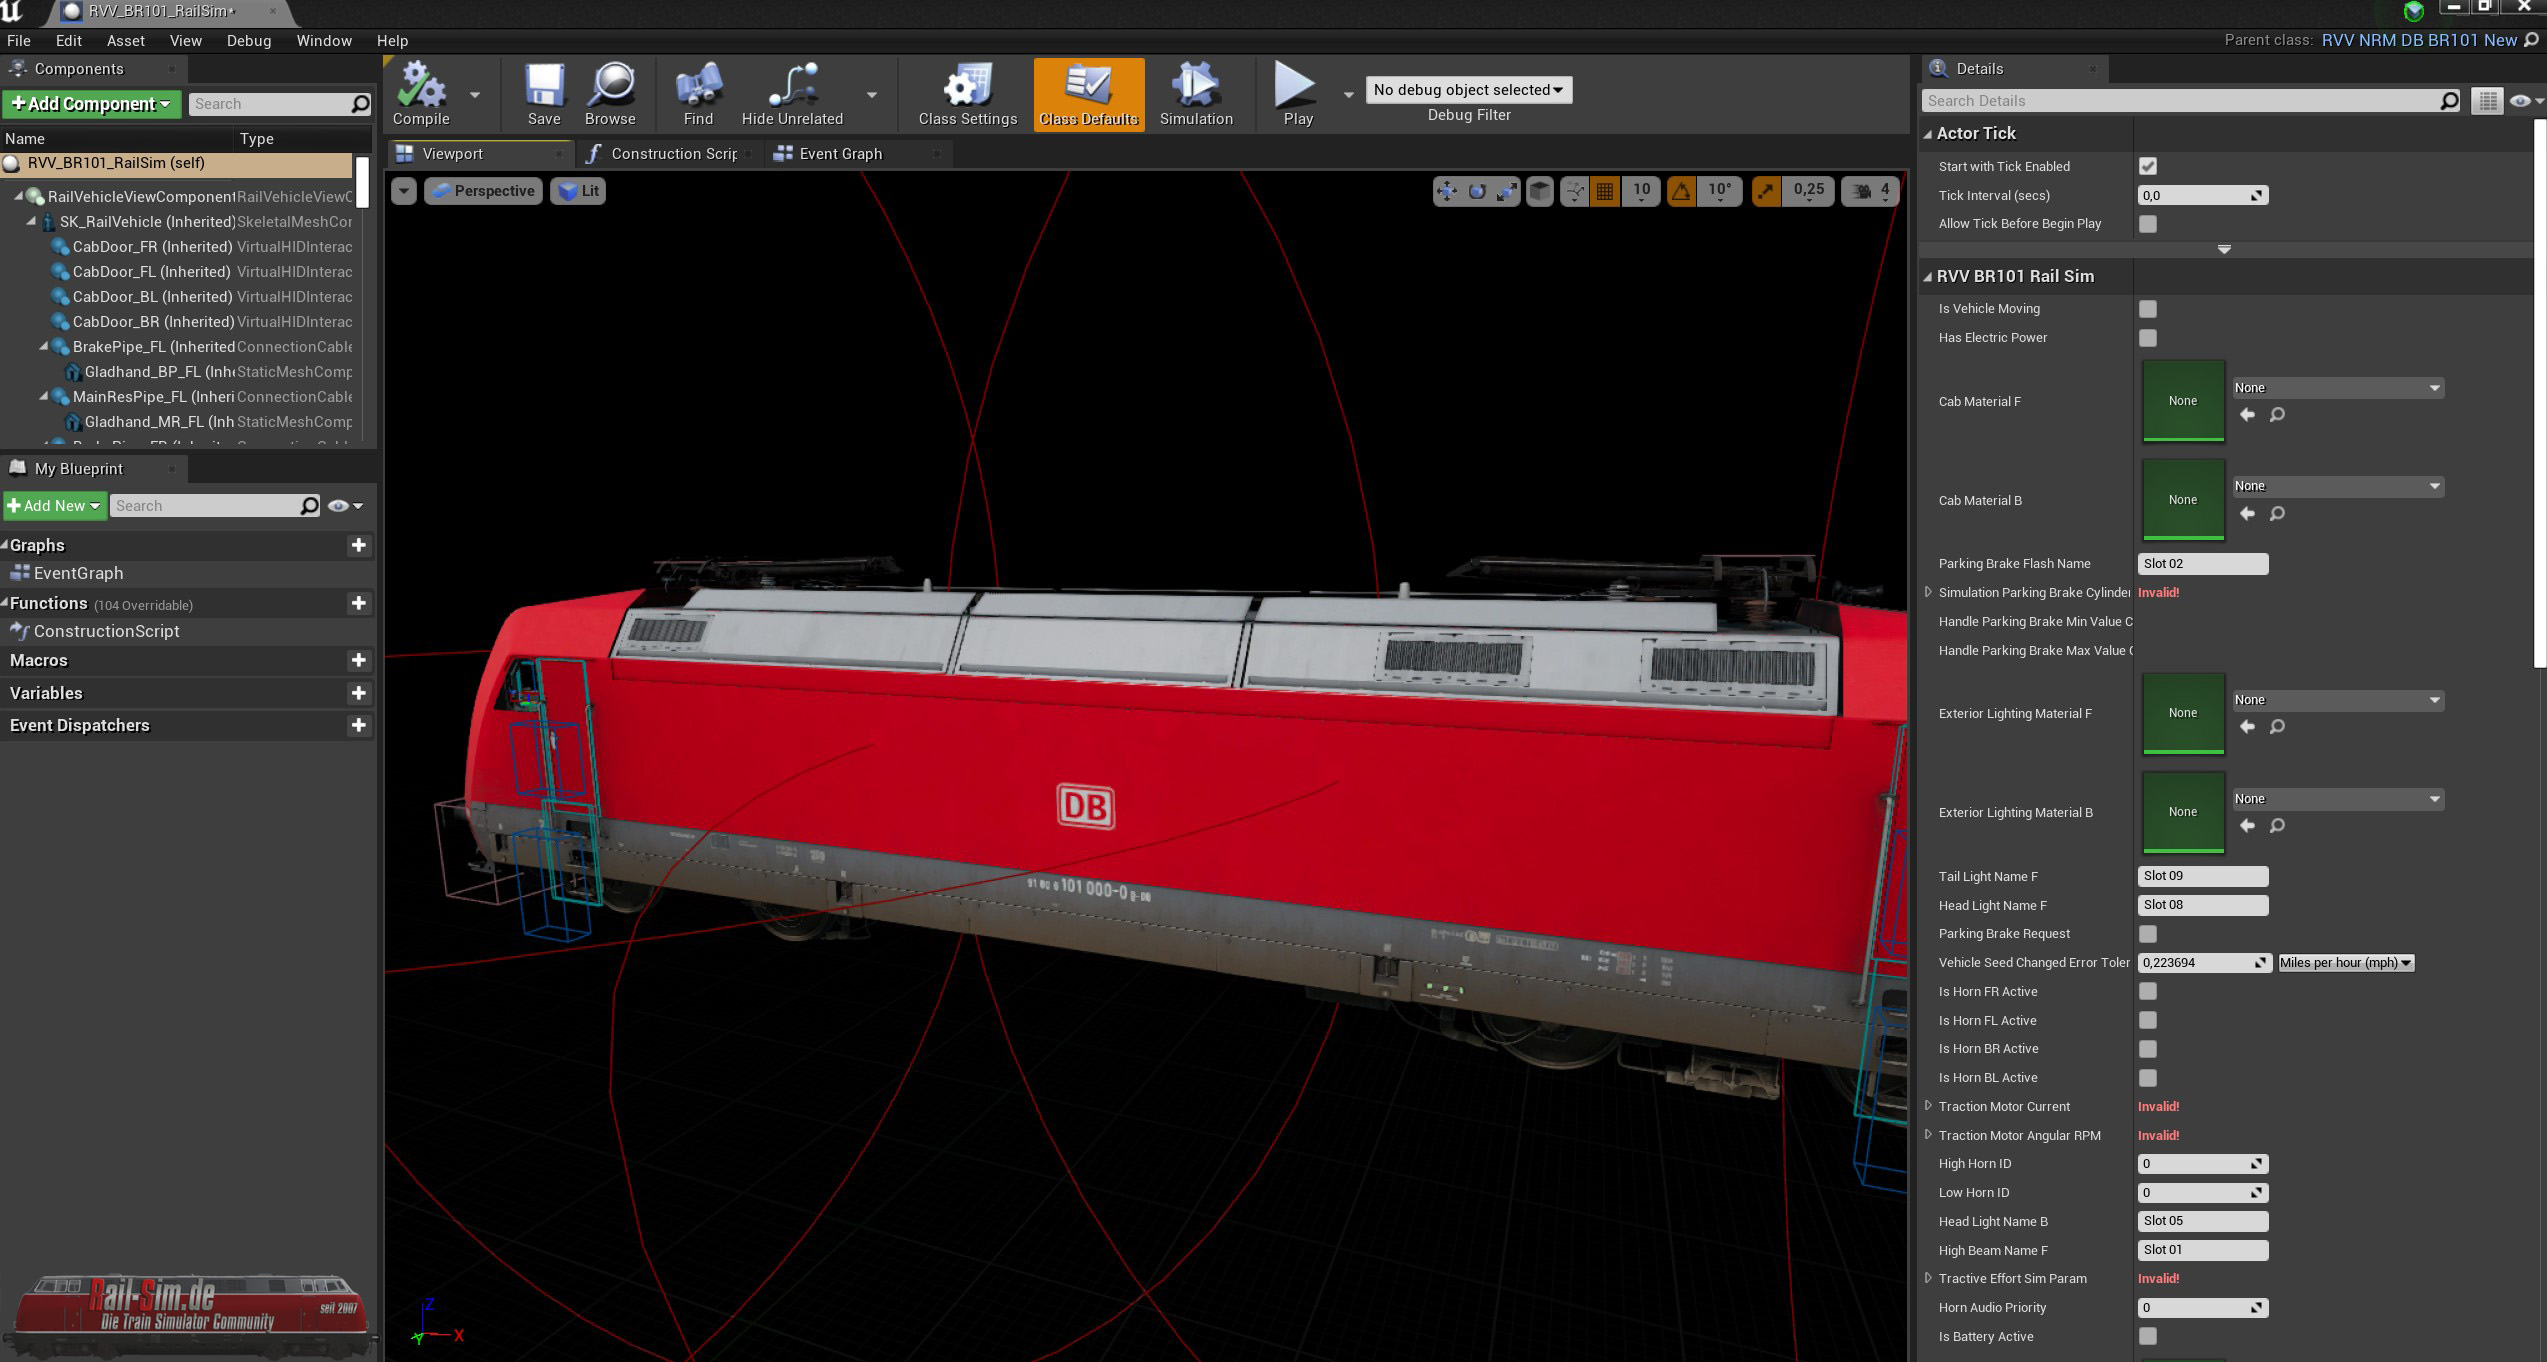Toggle rotation snapping icon
This screenshot has height=1362, width=2547.
[1681, 191]
